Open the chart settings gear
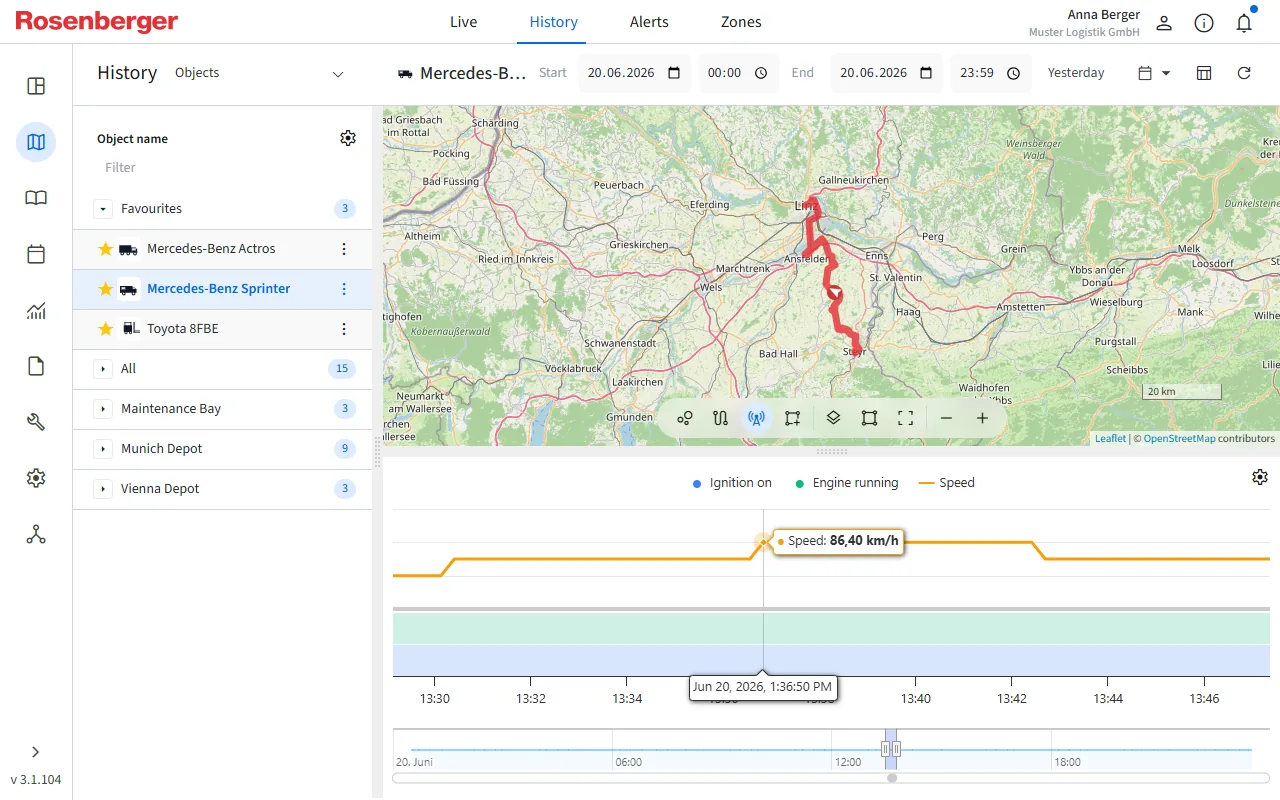The width and height of the screenshot is (1280, 800). (1260, 477)
